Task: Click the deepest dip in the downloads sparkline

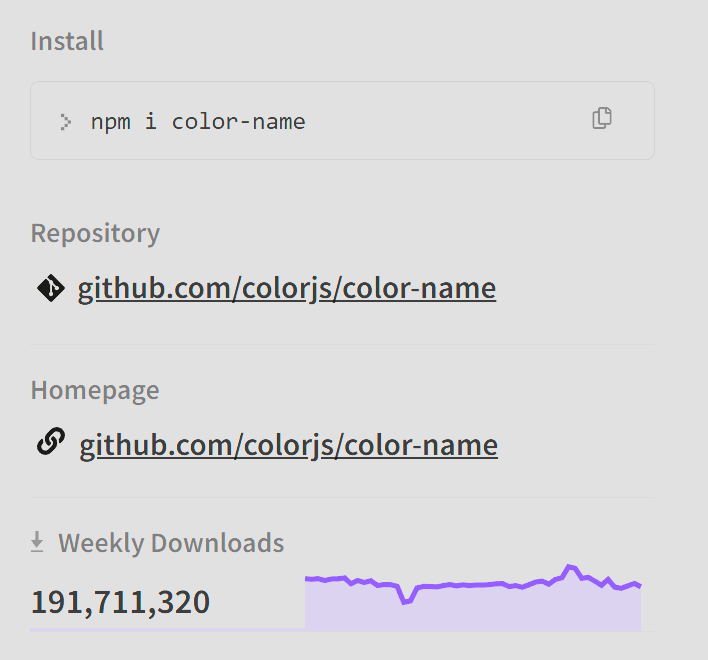Action: point(404,602)
